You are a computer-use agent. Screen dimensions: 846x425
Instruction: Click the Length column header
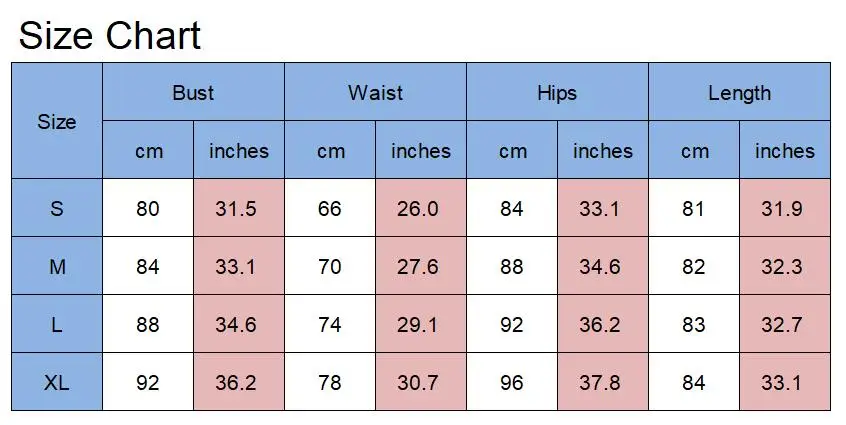pos(739,92)
